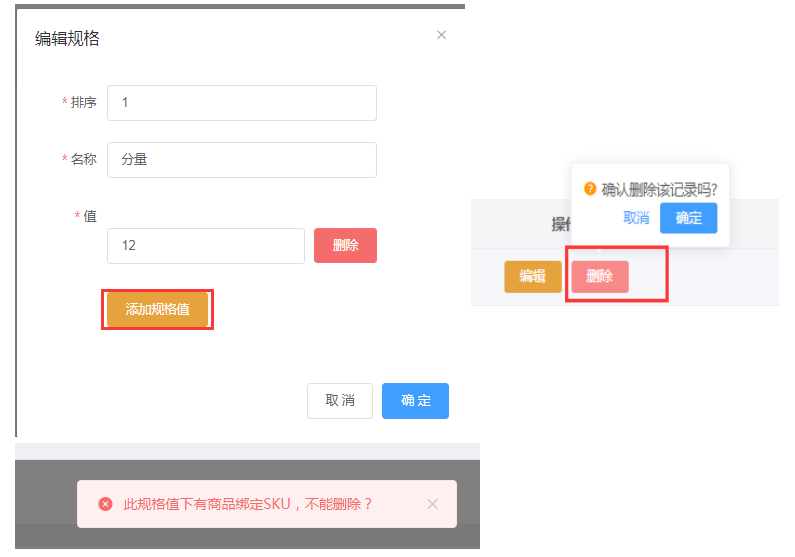Confirm the 编辑规格 dialog with 确定
Screen dimensions: 795x557
[x=415, y=401]
